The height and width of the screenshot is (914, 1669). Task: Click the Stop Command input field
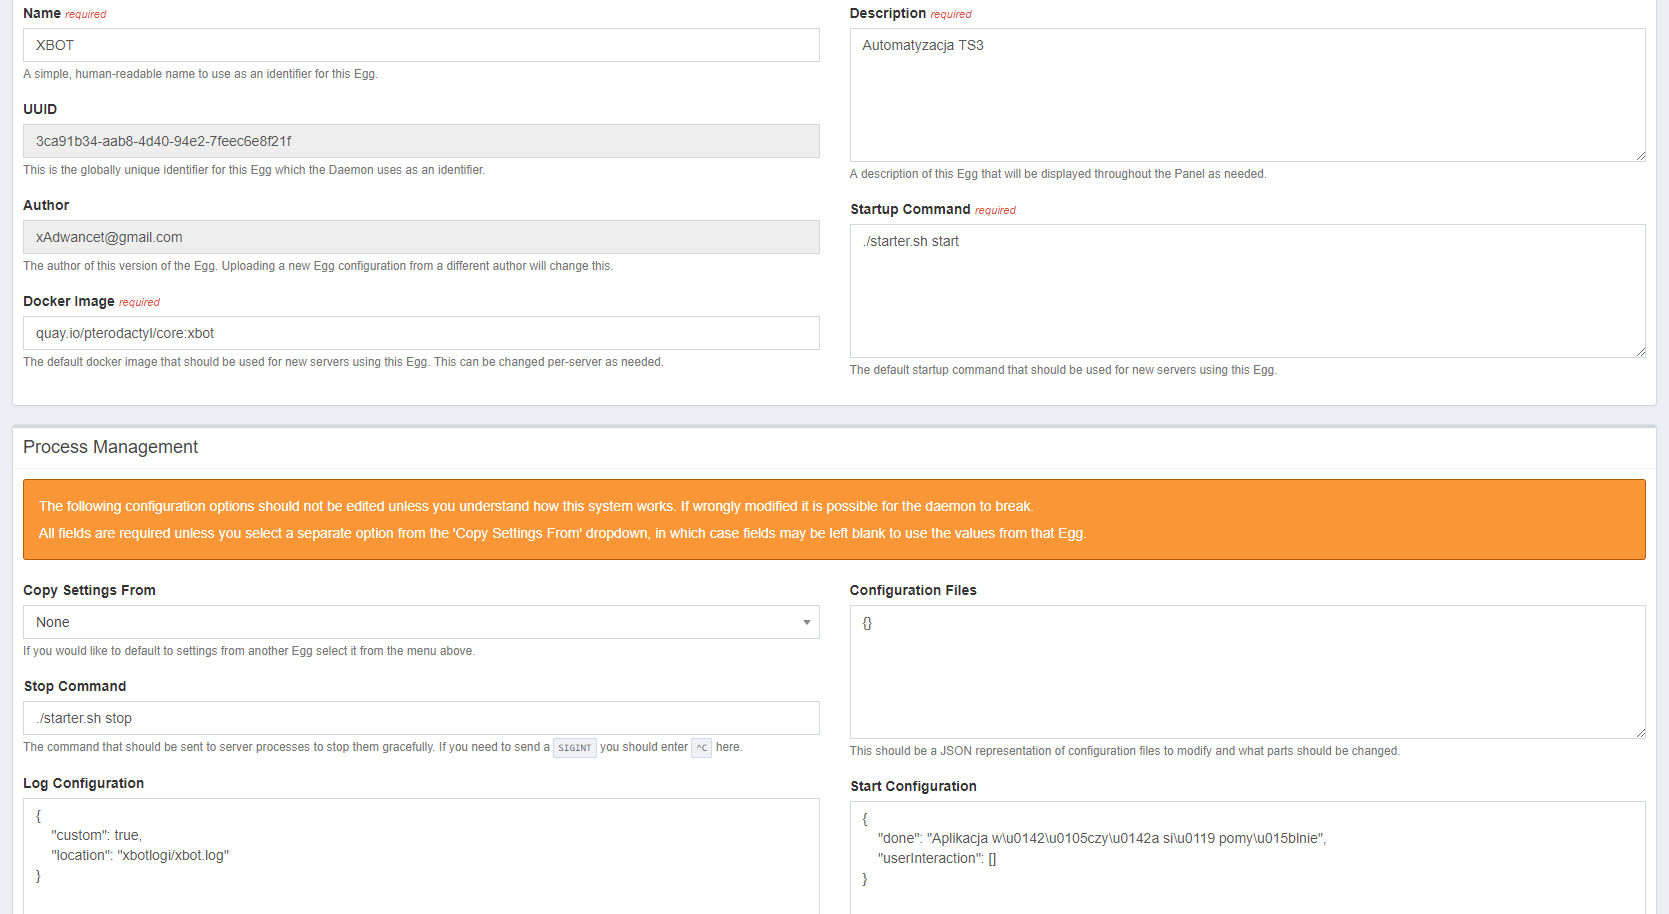420,718
